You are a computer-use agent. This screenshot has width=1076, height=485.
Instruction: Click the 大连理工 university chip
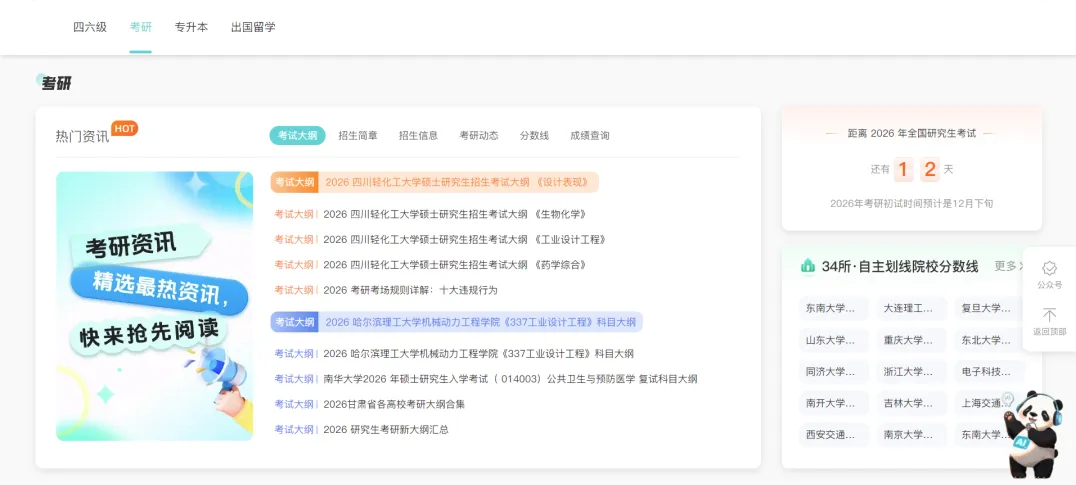911,309
